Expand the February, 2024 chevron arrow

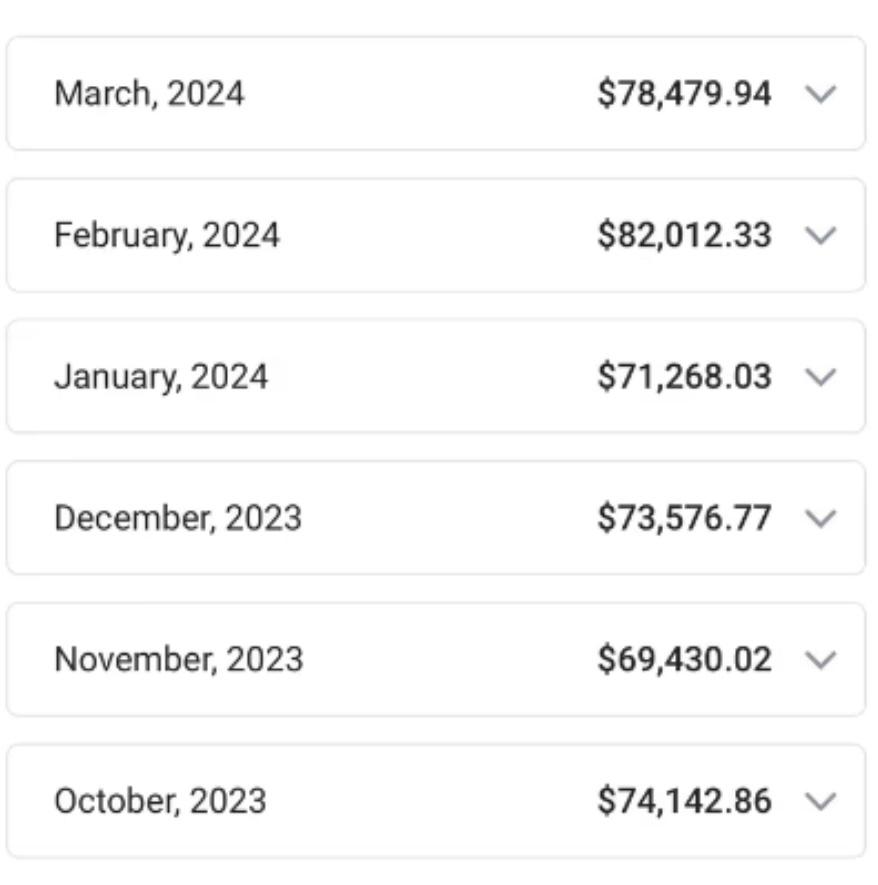point(820,236)
